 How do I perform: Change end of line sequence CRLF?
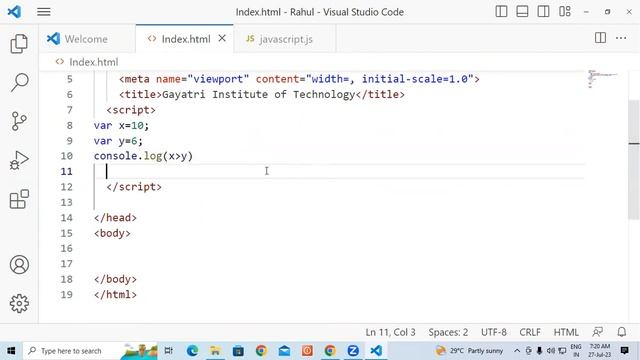530,332
